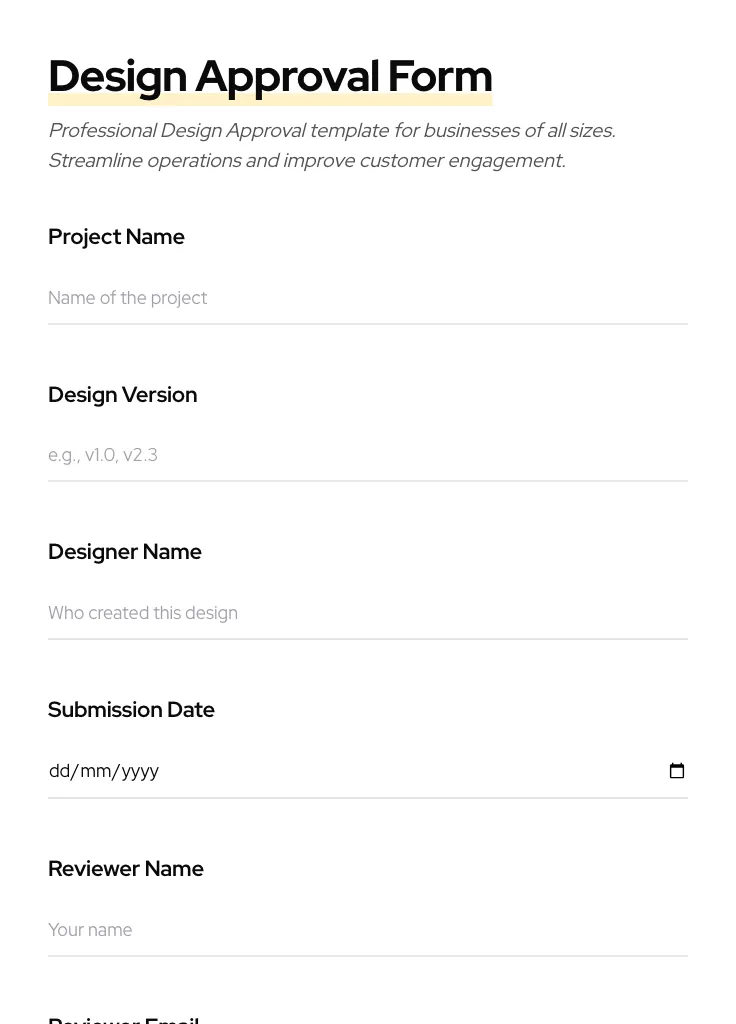Image resolution: width=736 pixels, height=1024 pixels.
Task: Click the 'Name of the project' placeholder area
Action: [128, 298]
